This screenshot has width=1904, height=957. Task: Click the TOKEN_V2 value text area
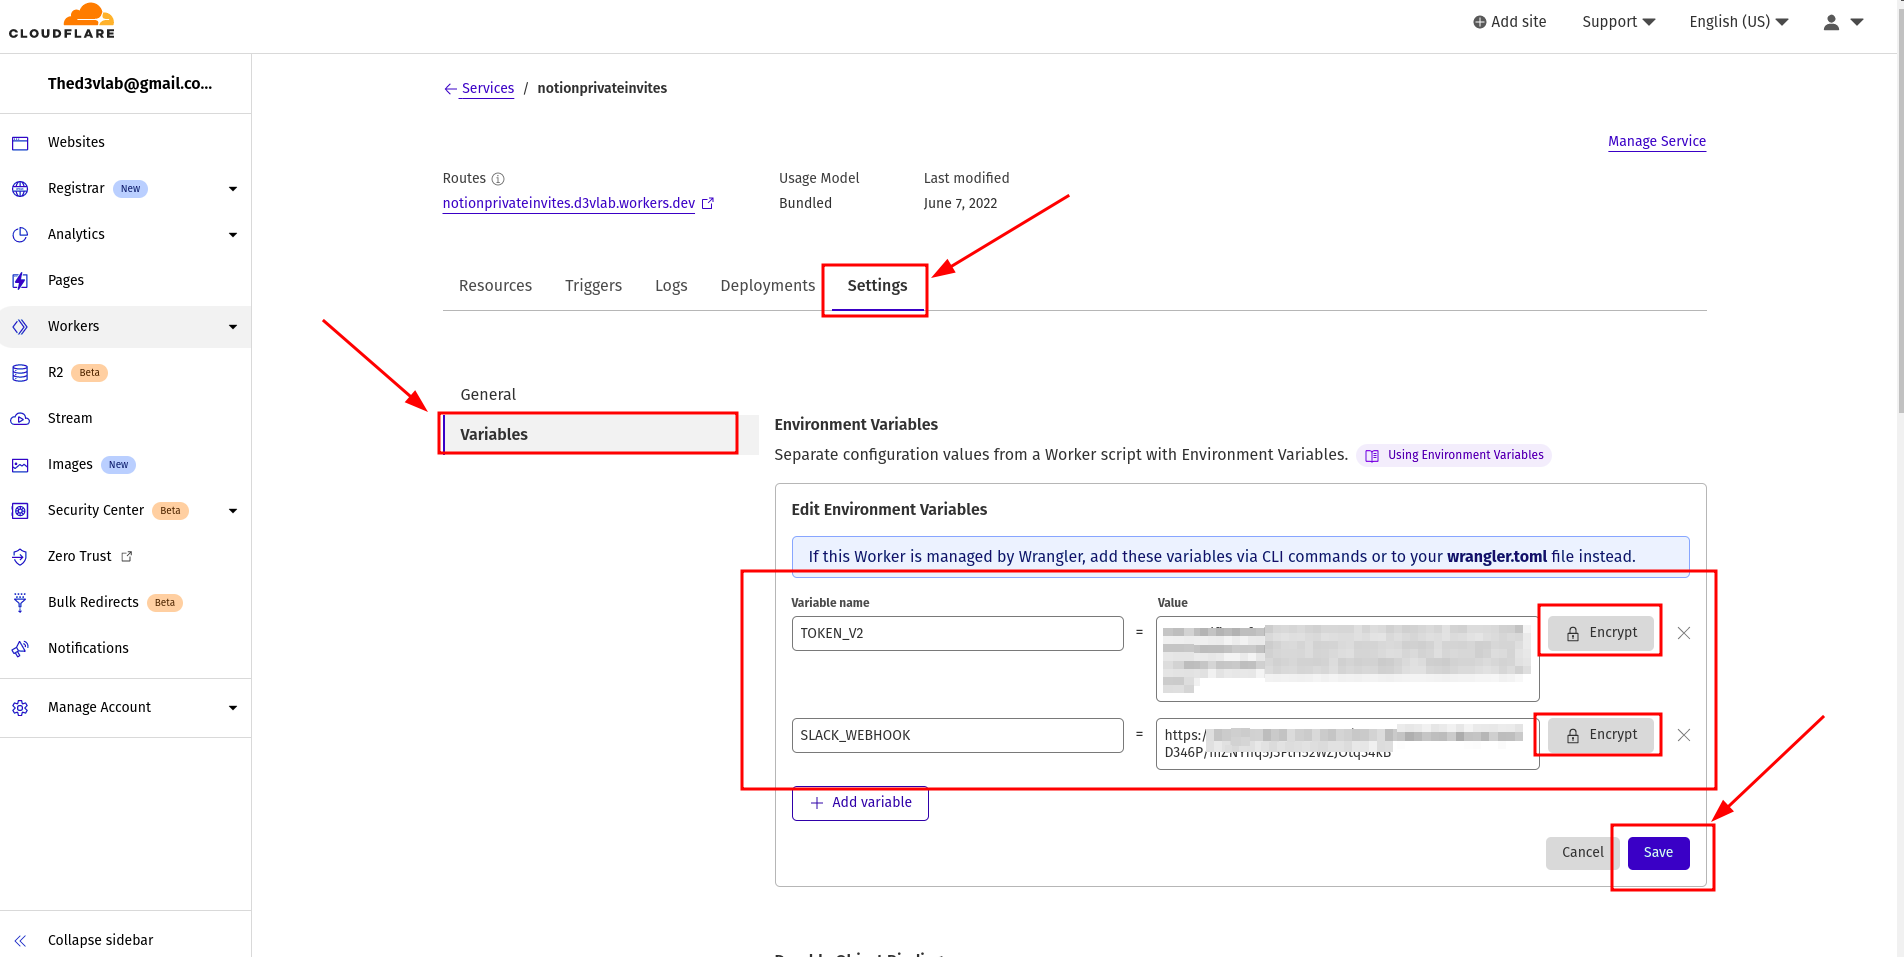[x=1347, y=659]
